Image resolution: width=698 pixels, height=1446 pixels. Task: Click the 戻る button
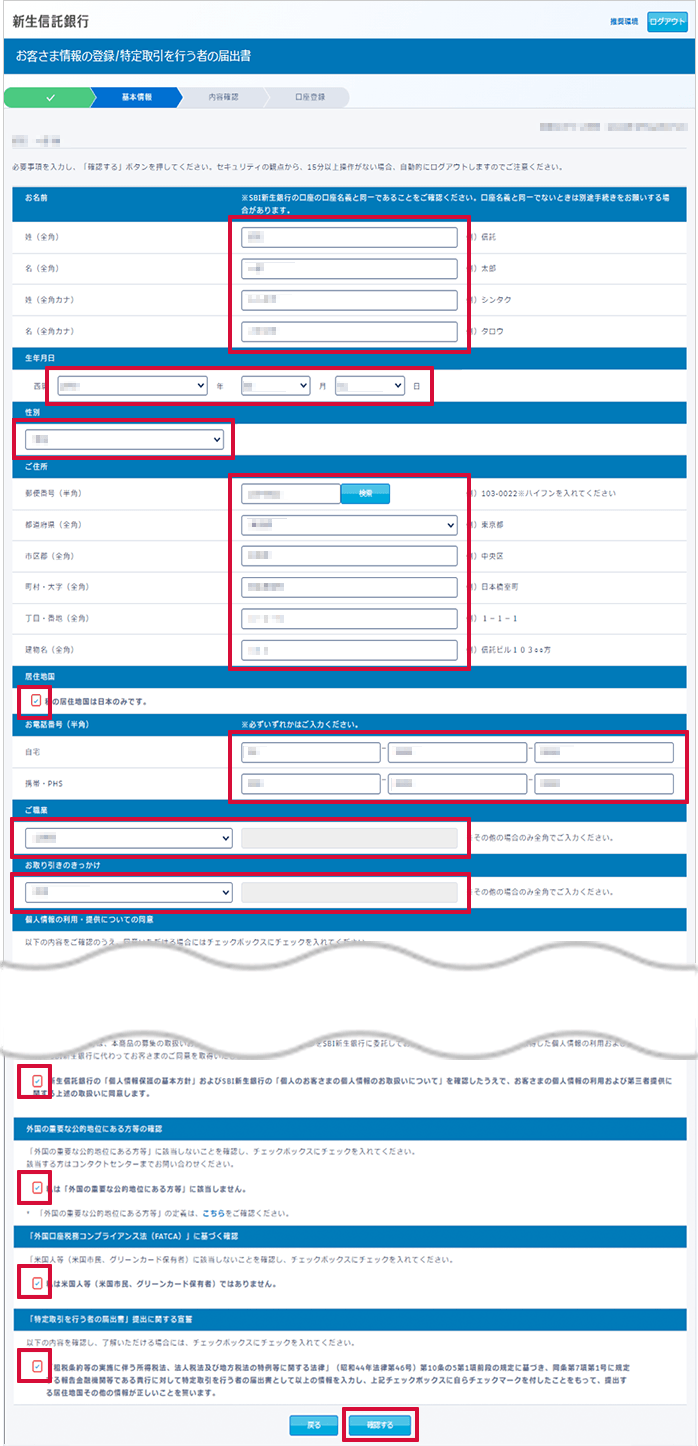click(313, 1425)
